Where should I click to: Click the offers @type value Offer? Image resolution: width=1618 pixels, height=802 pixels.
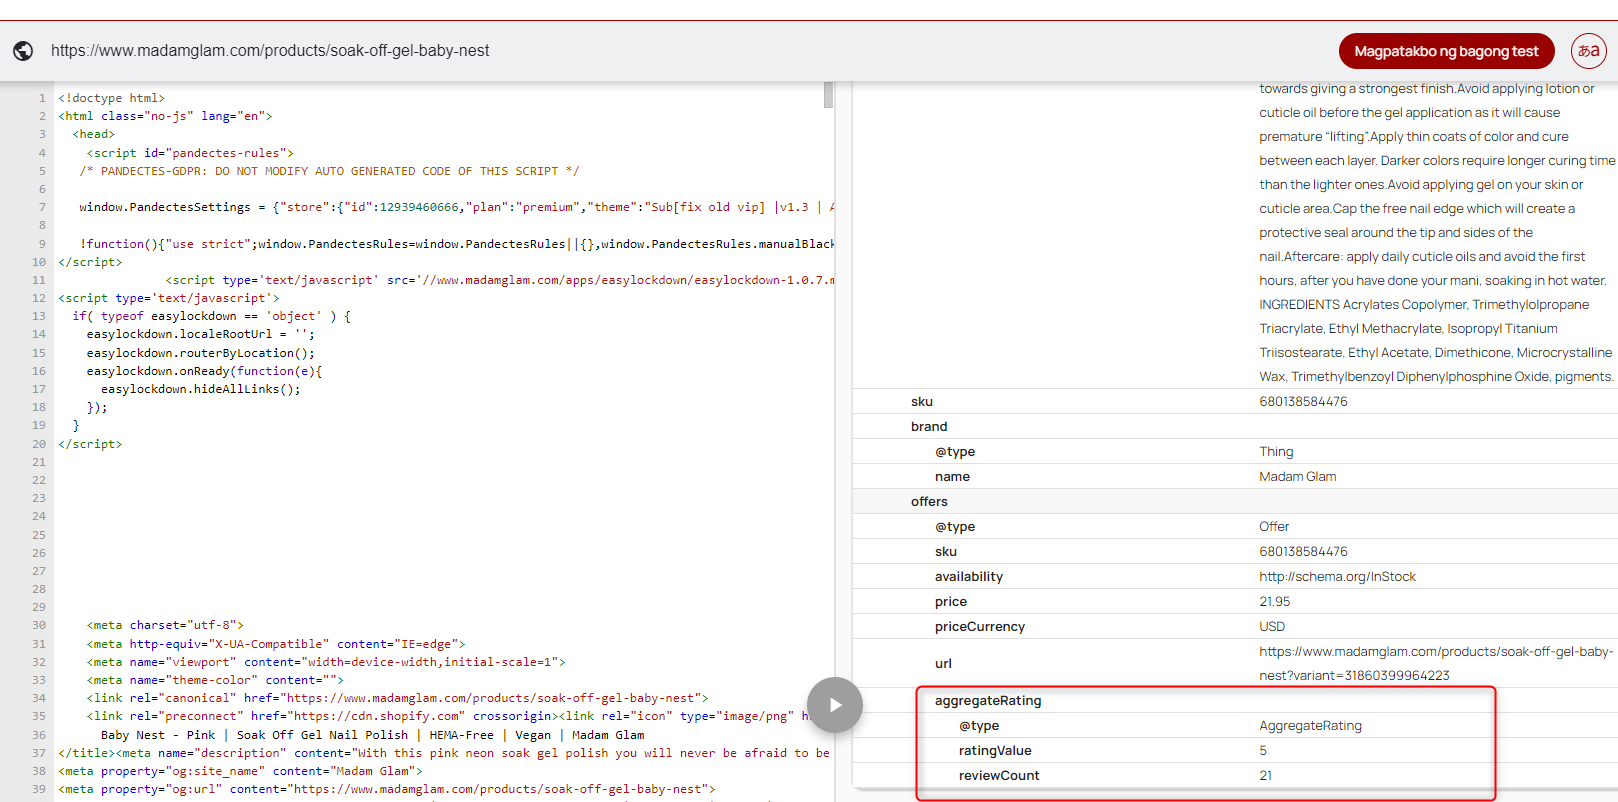1274,527
